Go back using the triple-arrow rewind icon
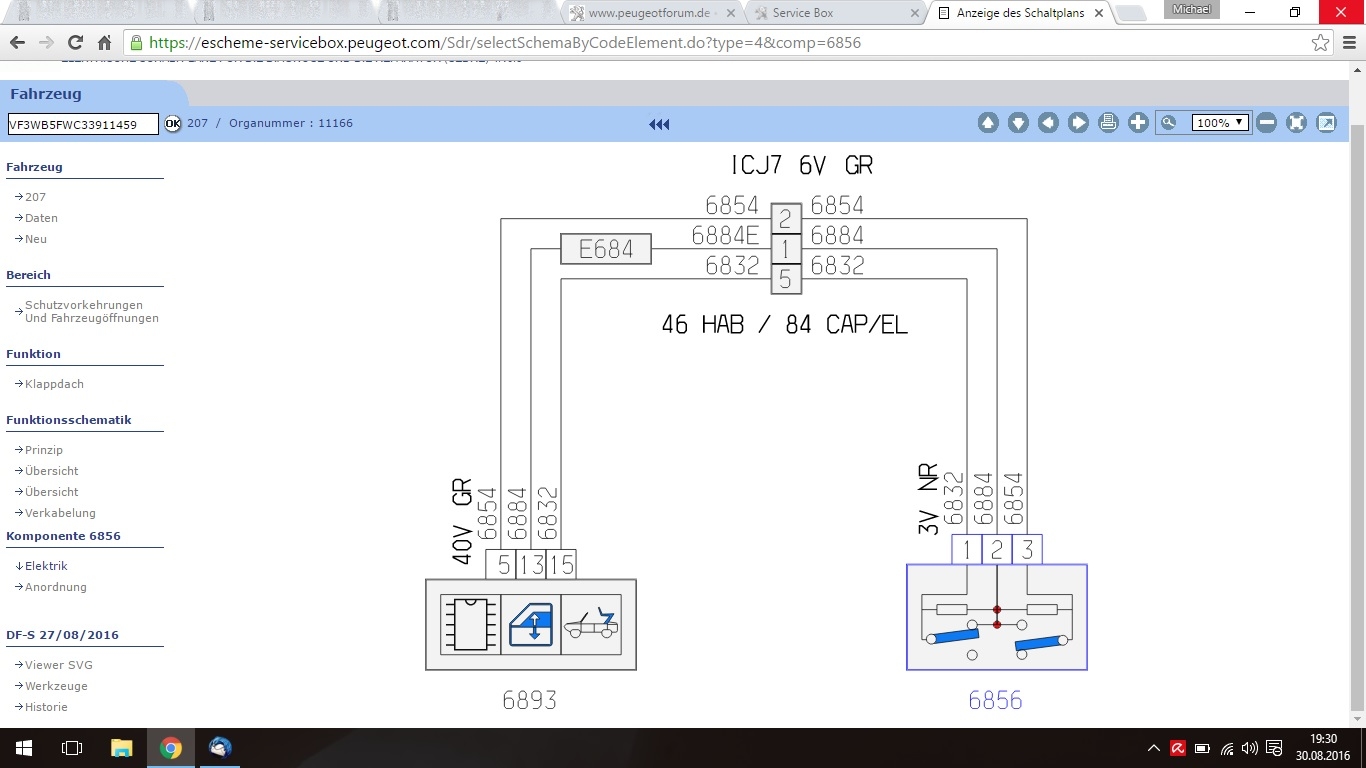The image size is (1366, 768). [659, 124]
